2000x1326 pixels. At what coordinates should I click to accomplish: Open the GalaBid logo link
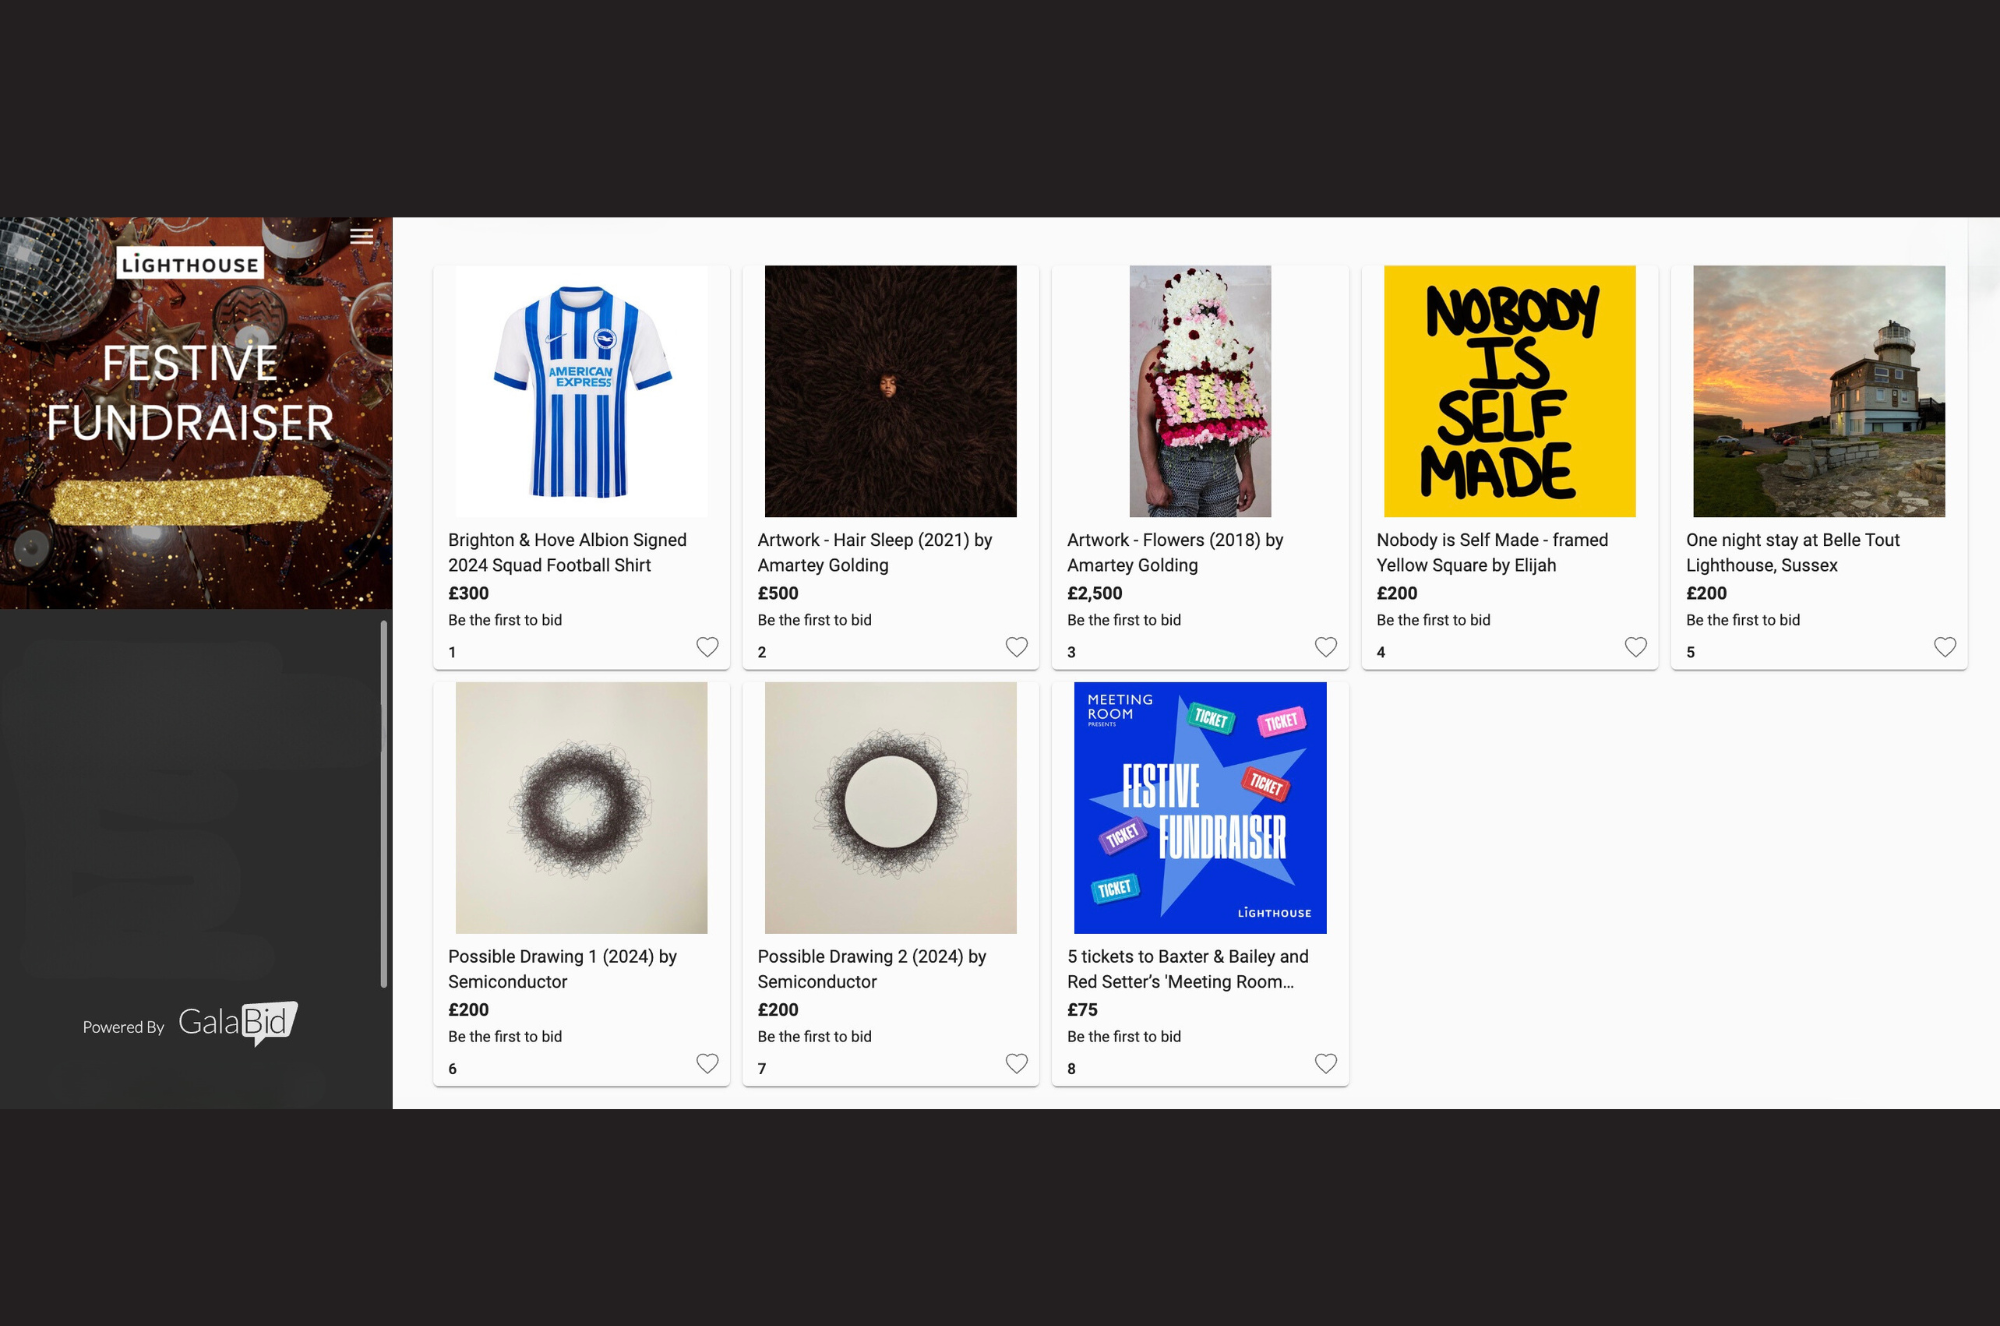(238, 1023)
